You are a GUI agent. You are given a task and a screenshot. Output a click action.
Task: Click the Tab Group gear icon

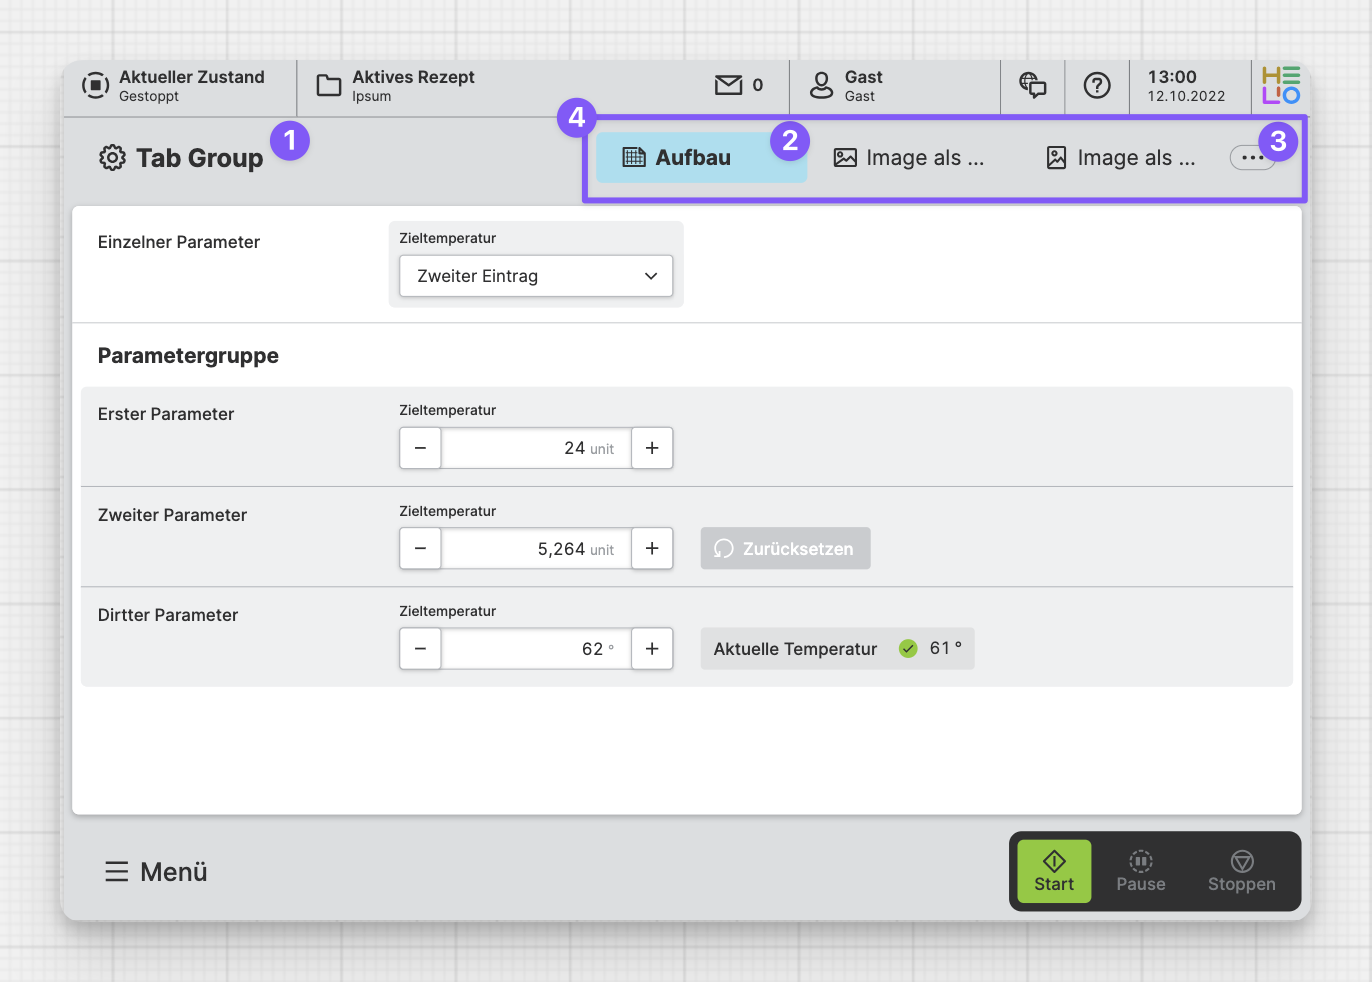tap(112, 158)
